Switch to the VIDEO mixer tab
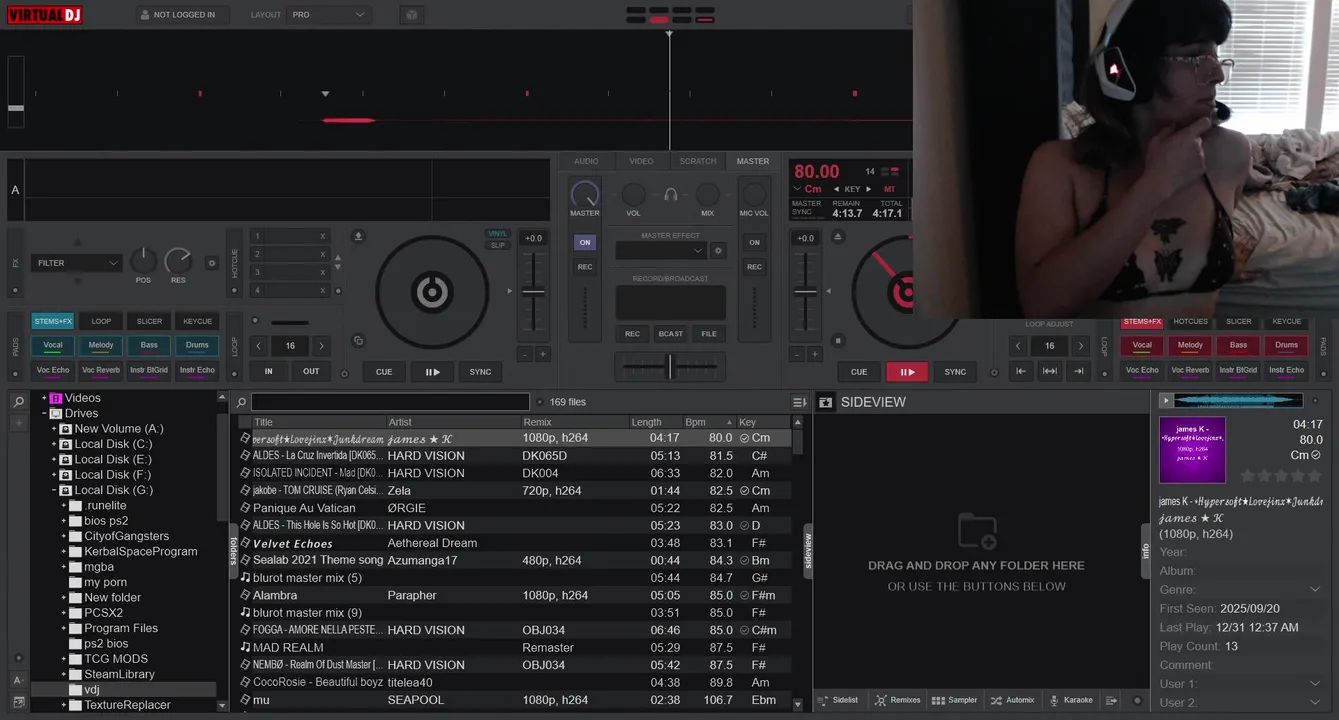The height and width of the screenshot is (720, 1339). [641, 161]
